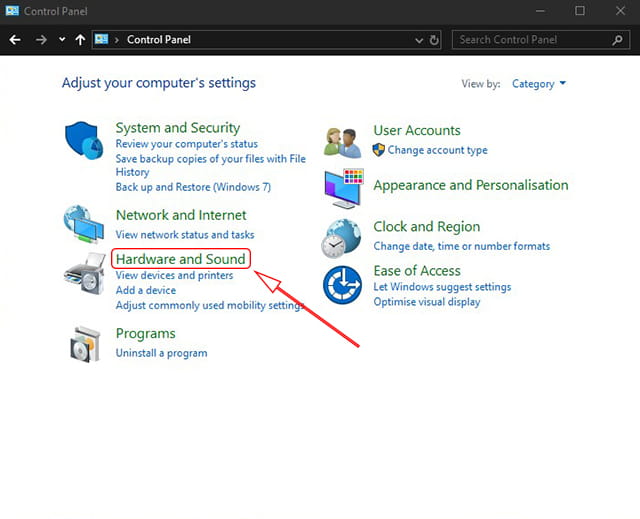640x519 pixels.
Task: Open Adjust commonly used mobility settings
Action: pyautogui.click(x=210, y=305)
